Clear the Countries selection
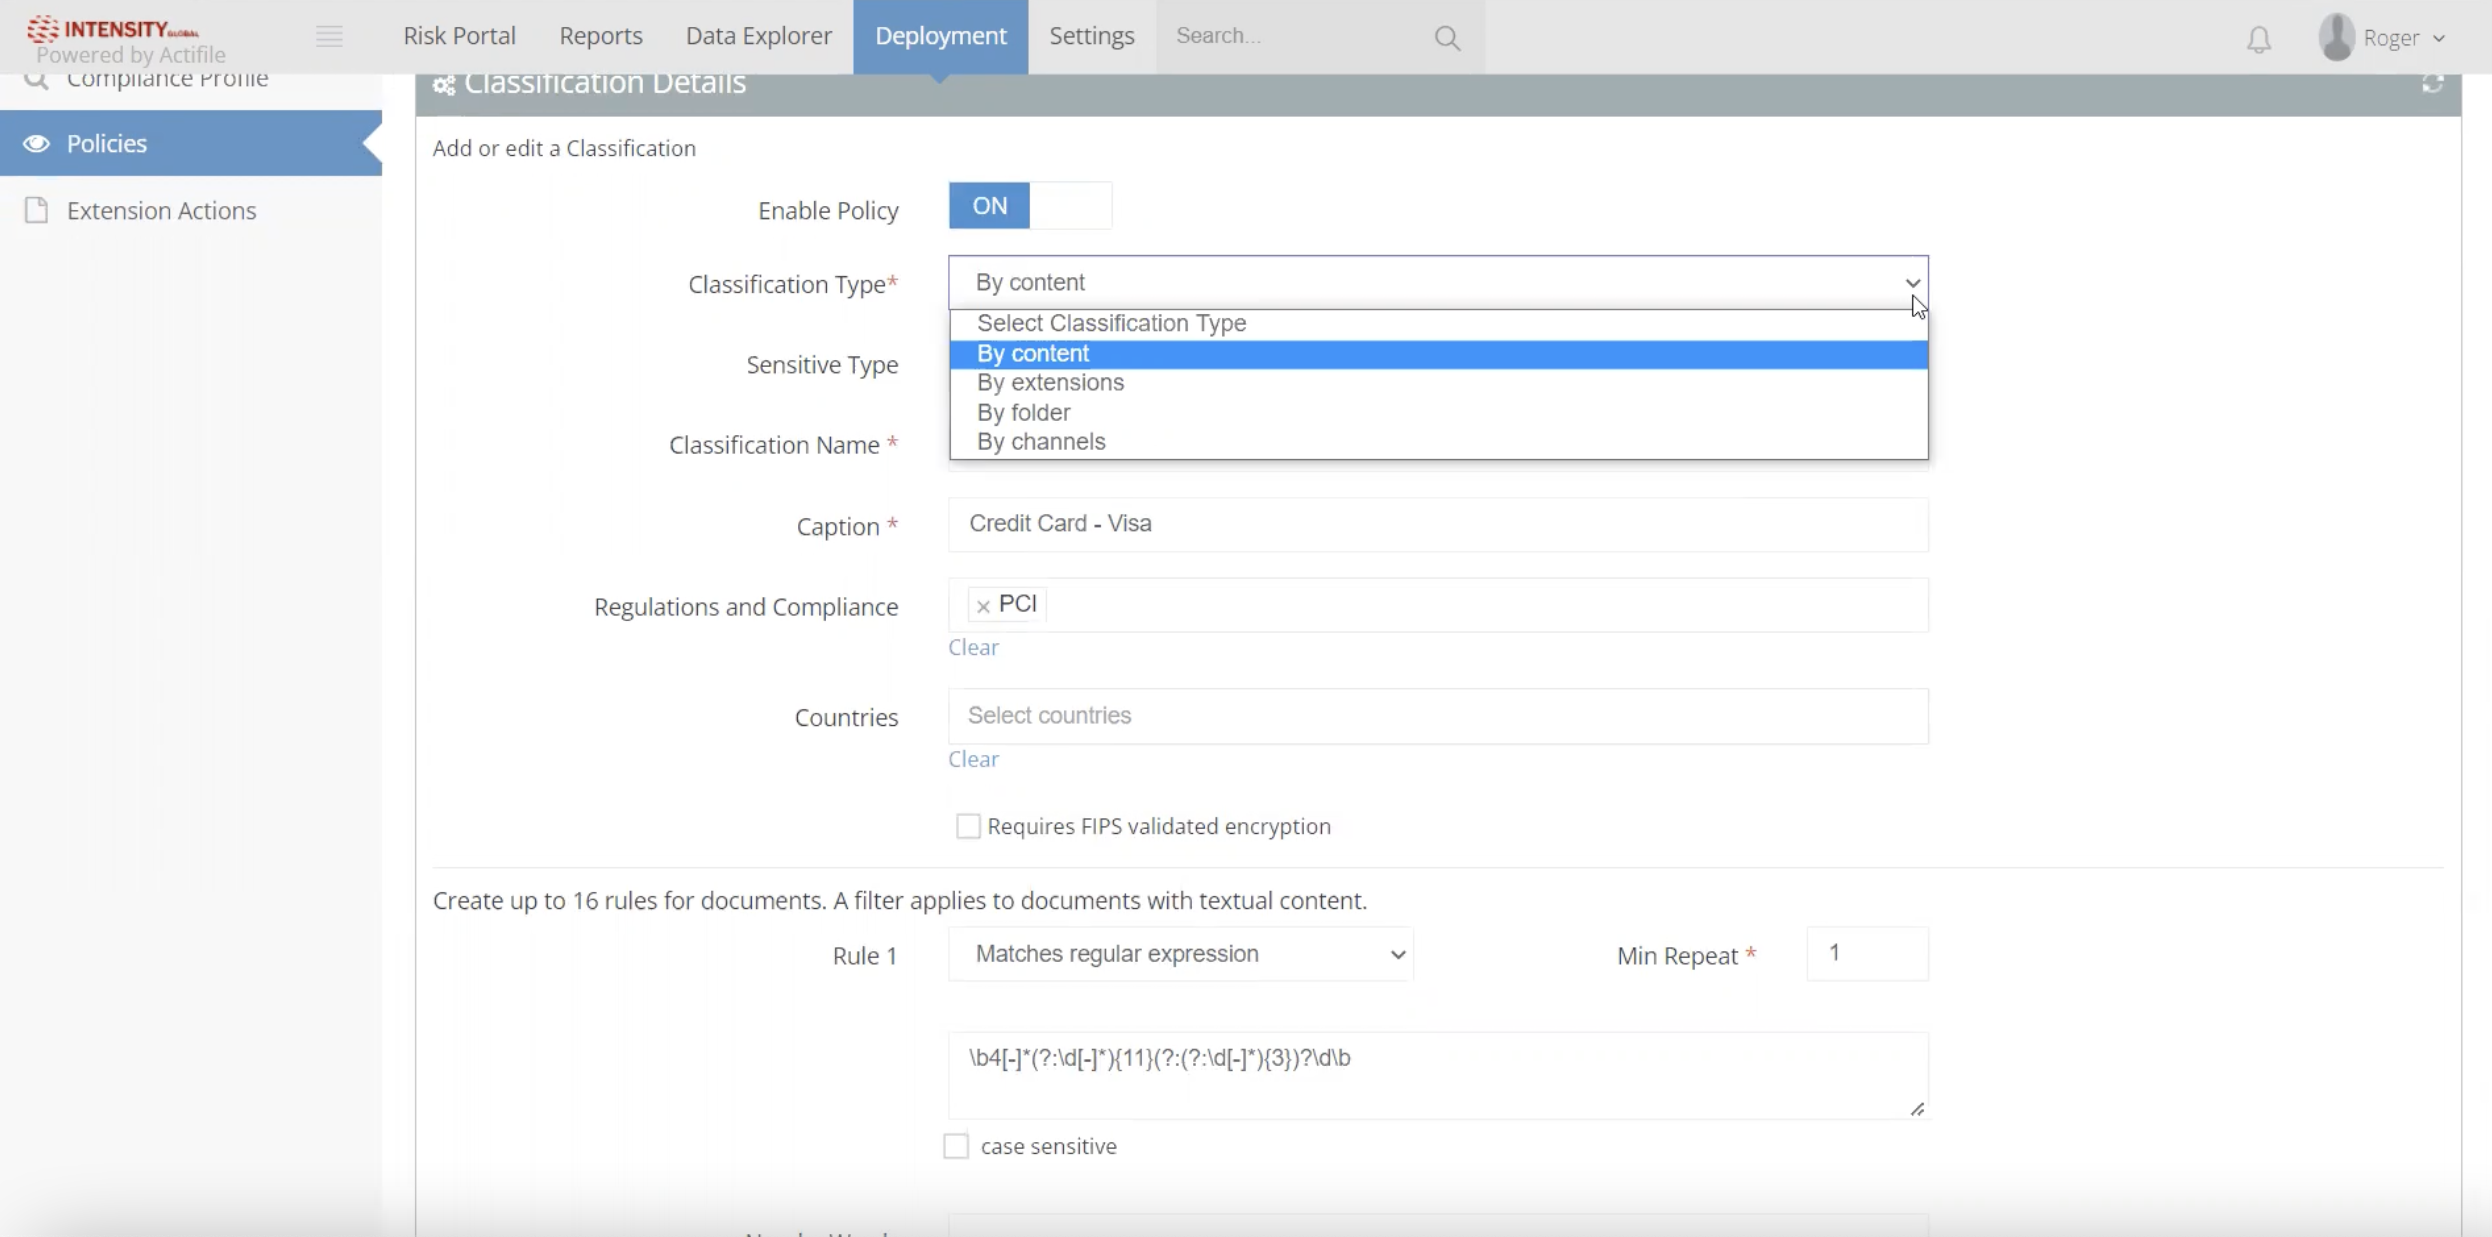2492x1237 pixels. tap(973, 759)
